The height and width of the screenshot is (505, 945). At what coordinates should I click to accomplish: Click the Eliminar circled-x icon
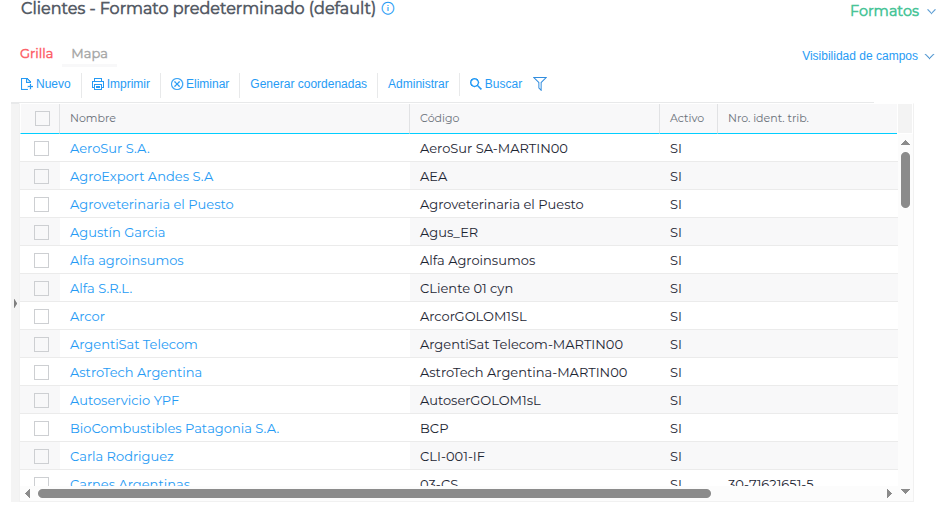tap(177, 84)
